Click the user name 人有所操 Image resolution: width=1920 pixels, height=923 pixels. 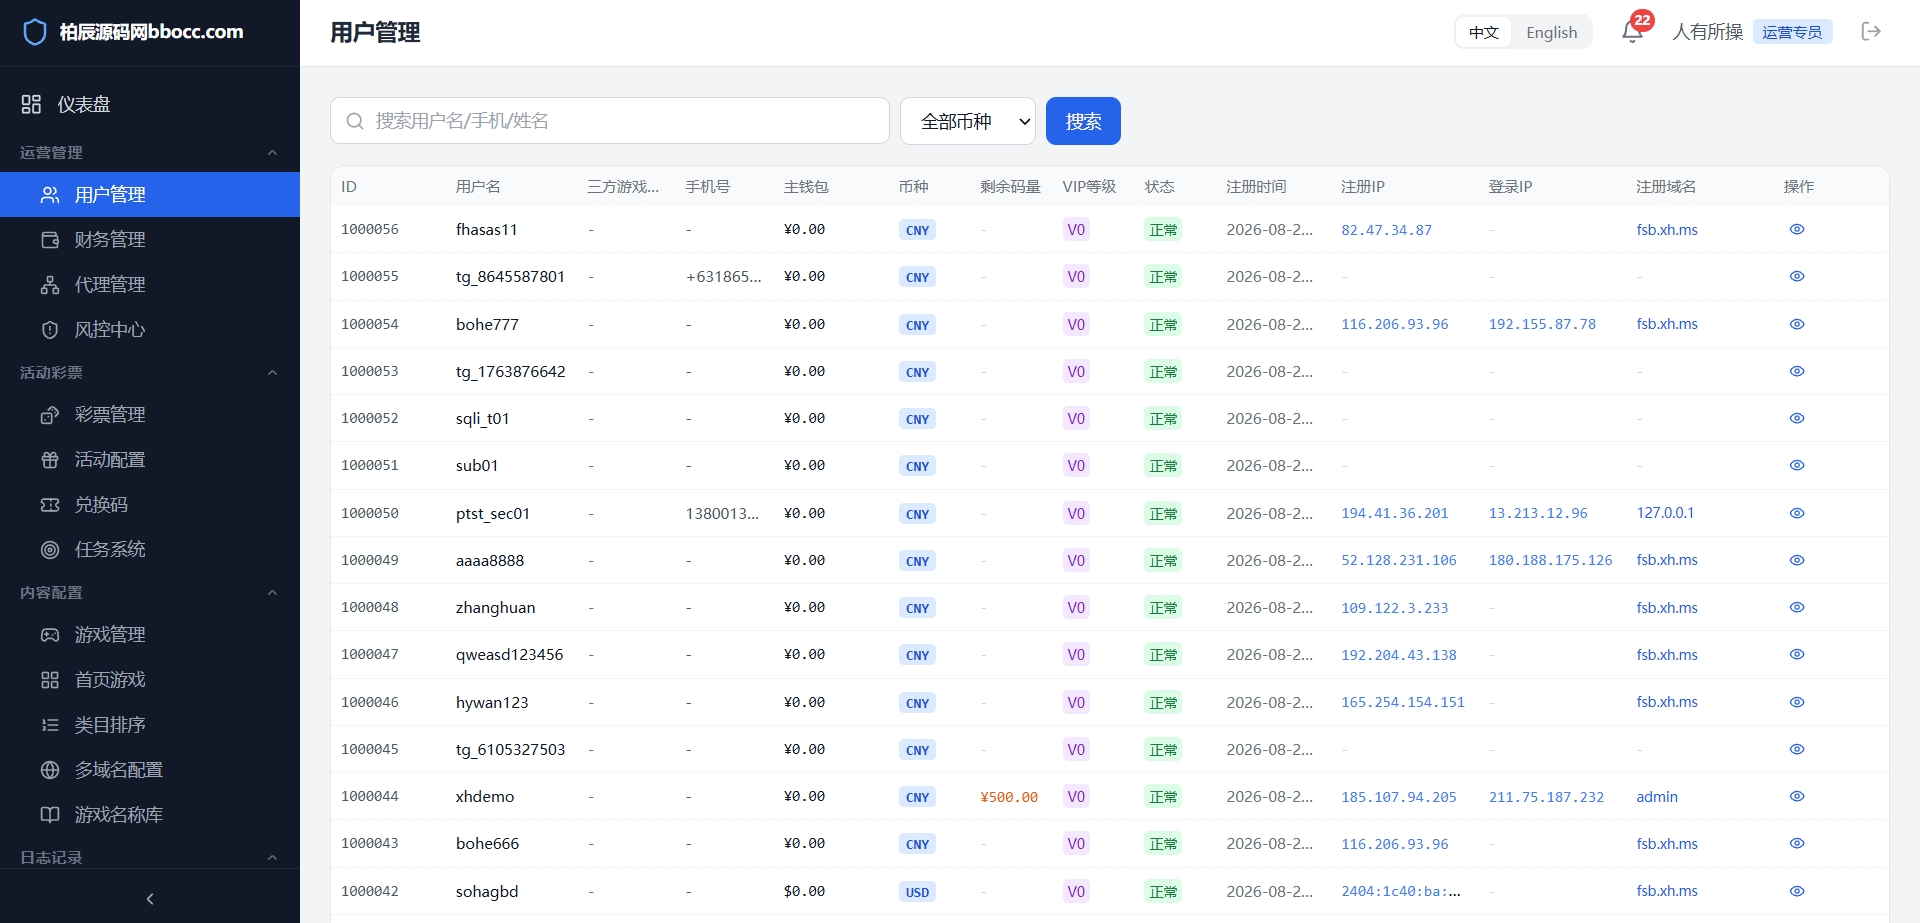tap(1707, 32)
